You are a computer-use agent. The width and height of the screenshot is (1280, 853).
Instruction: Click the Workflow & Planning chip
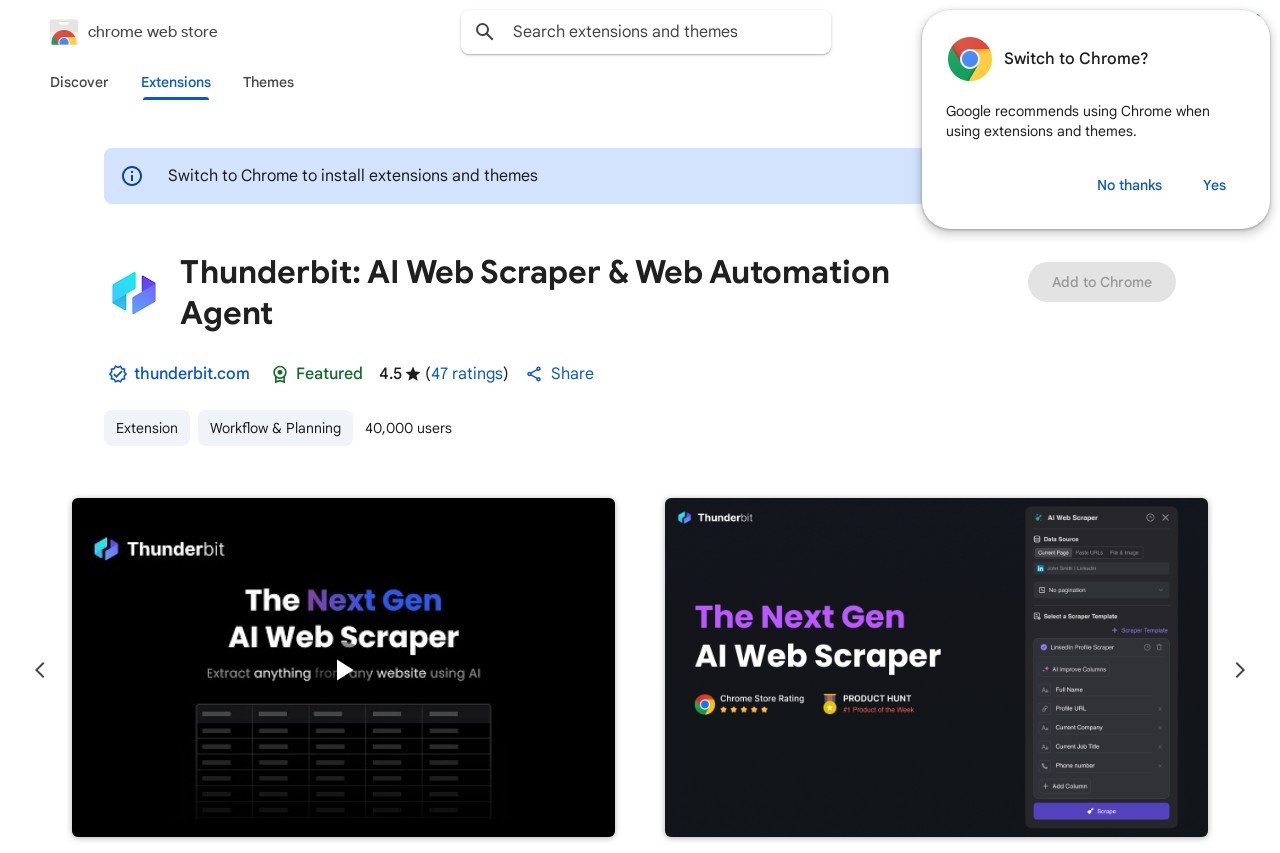pos(275,428)
